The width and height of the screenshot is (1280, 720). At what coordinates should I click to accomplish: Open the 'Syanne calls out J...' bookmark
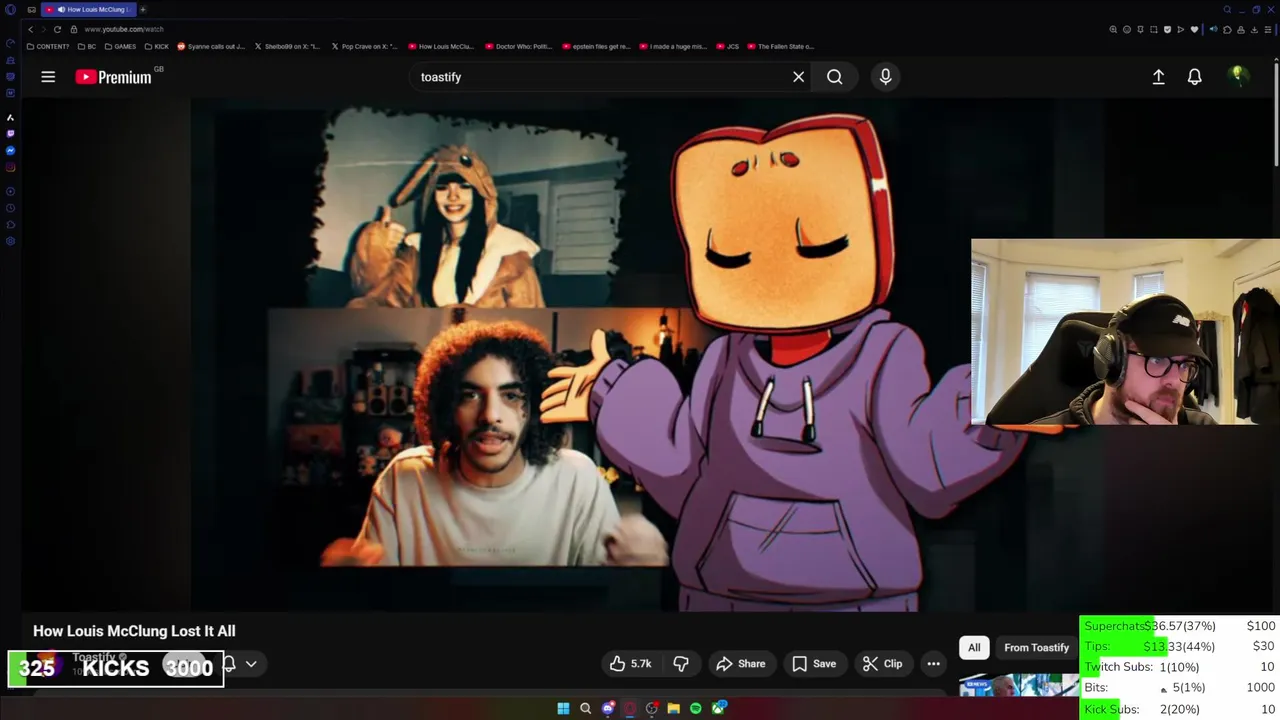coord(211,46)
